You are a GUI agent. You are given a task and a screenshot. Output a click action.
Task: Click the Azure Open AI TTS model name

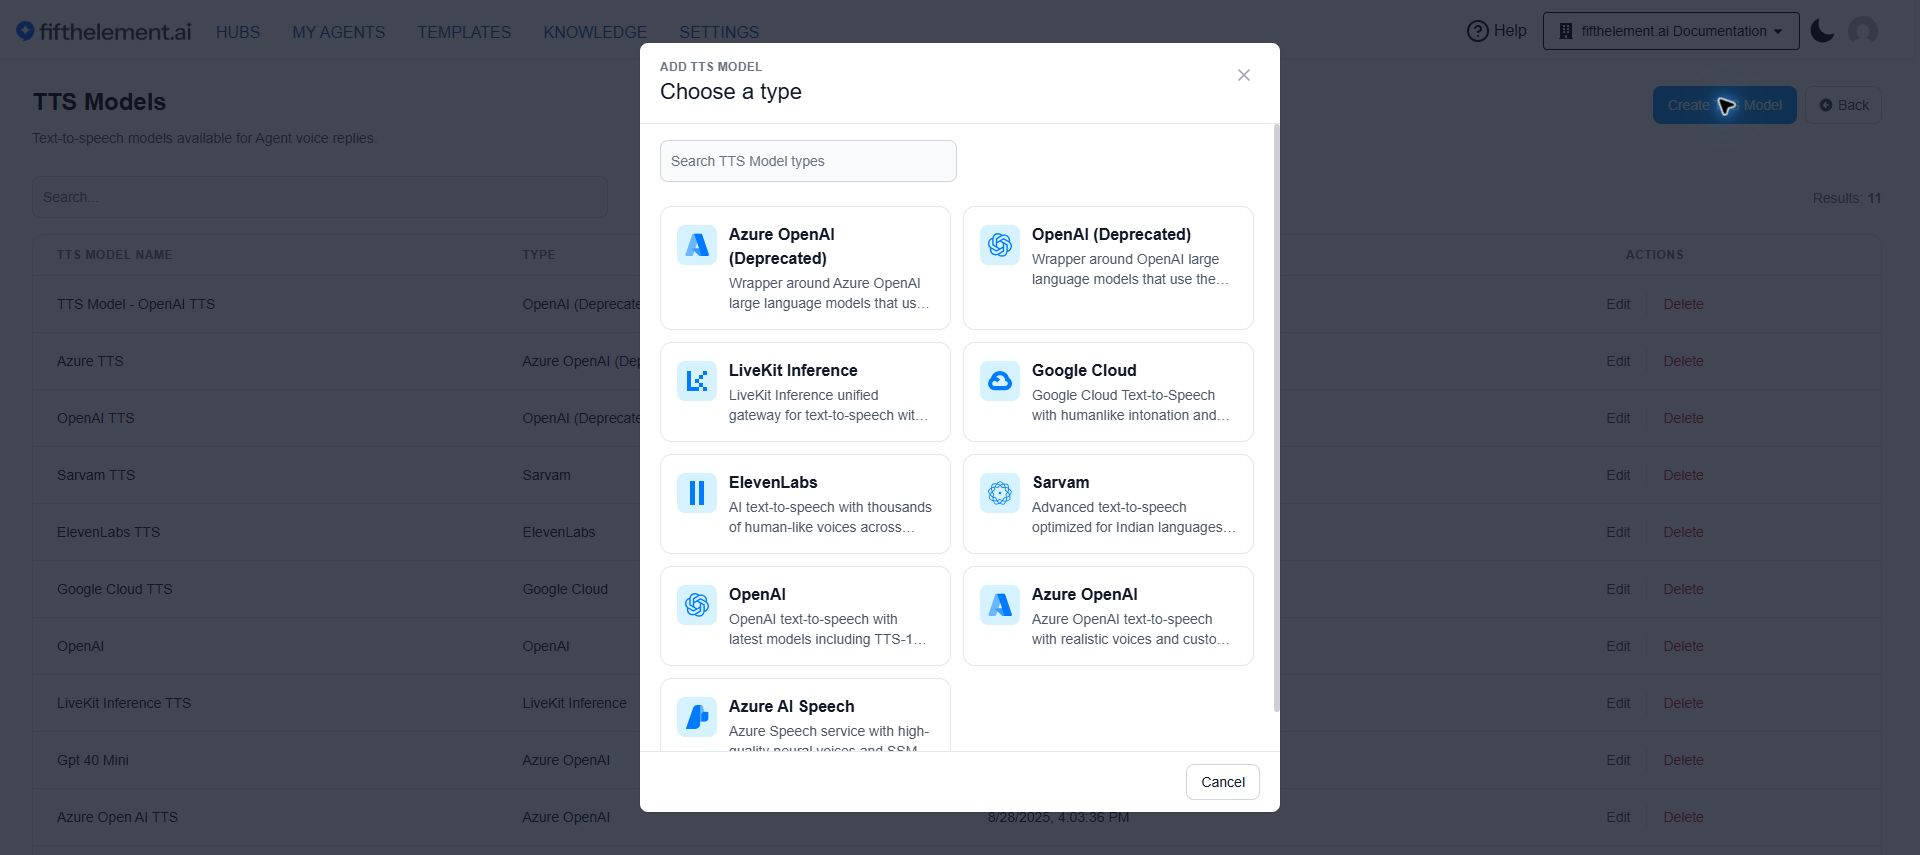pos(118,817)
